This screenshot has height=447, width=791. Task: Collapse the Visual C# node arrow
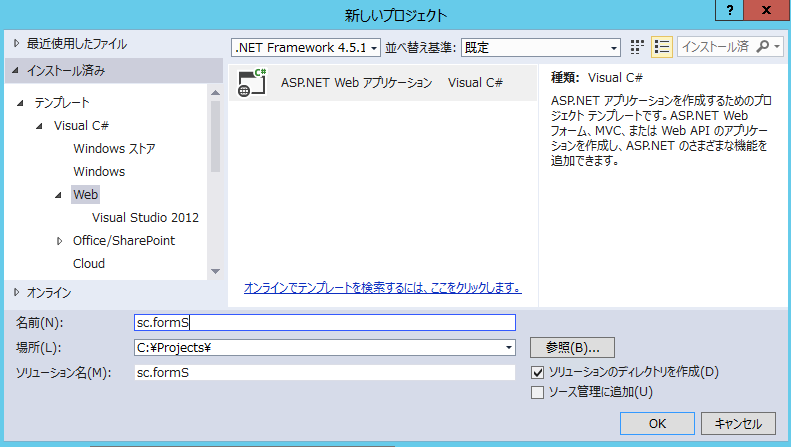point(39,126)
